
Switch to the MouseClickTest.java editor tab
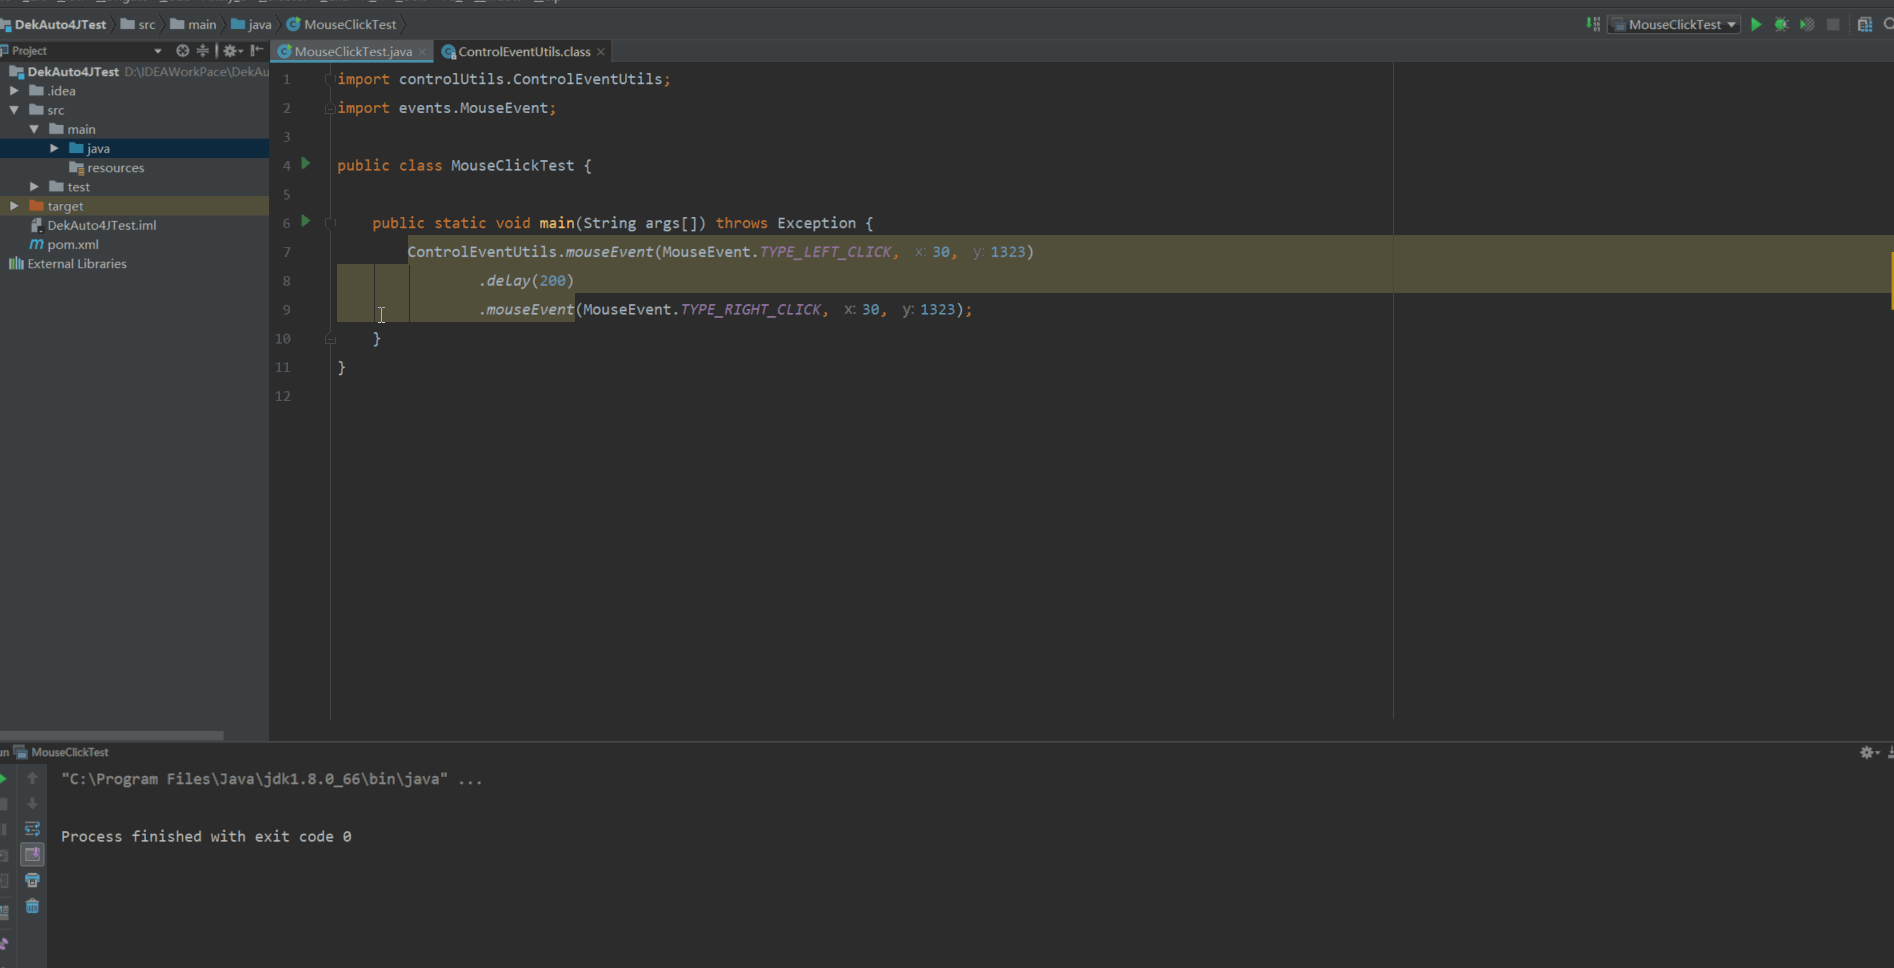[353, 51]
